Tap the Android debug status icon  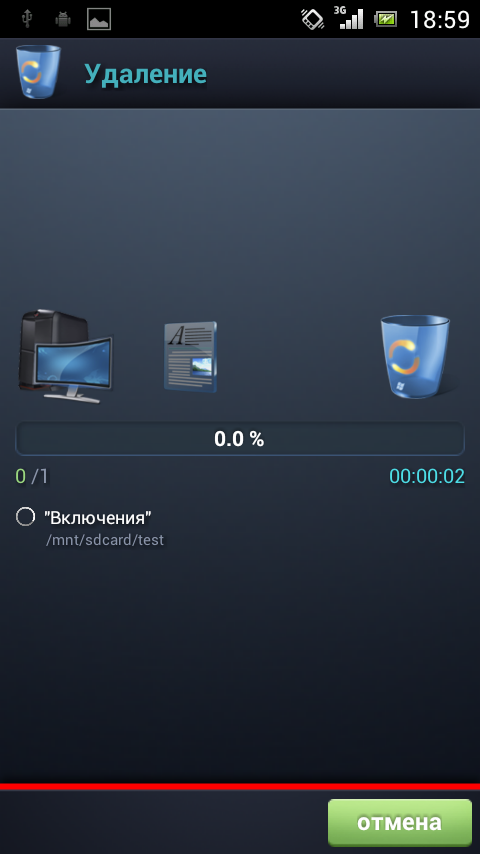63,20
